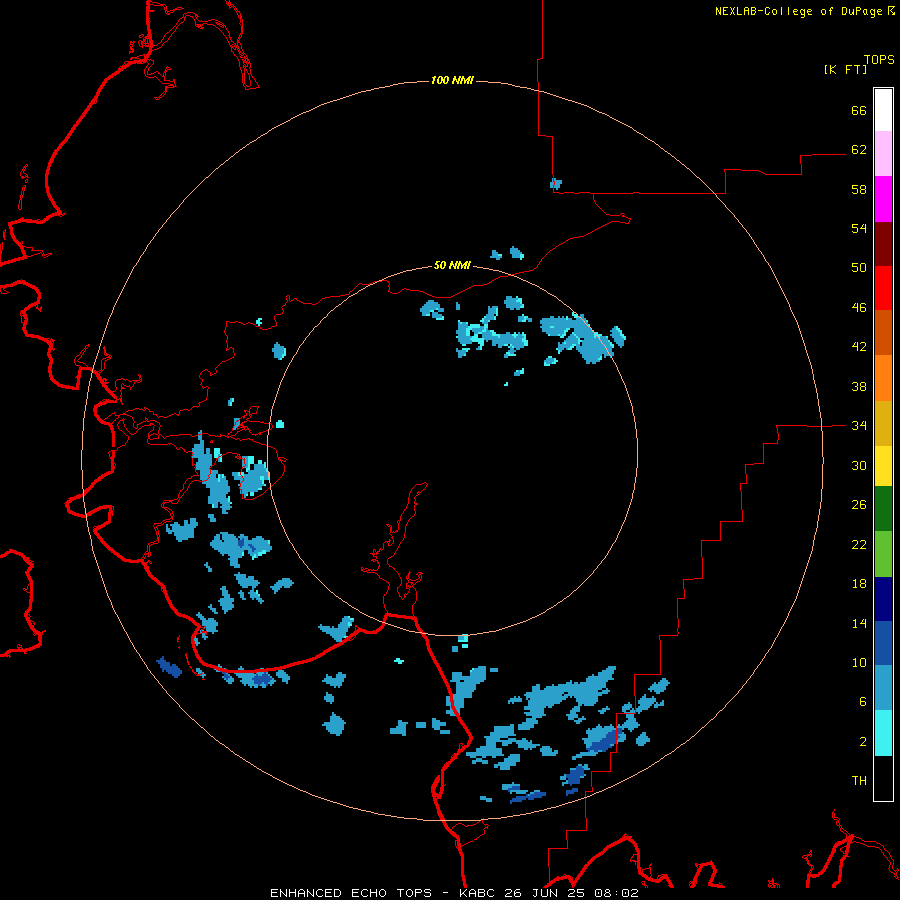Click the legend value '58'

coord(859,189)
